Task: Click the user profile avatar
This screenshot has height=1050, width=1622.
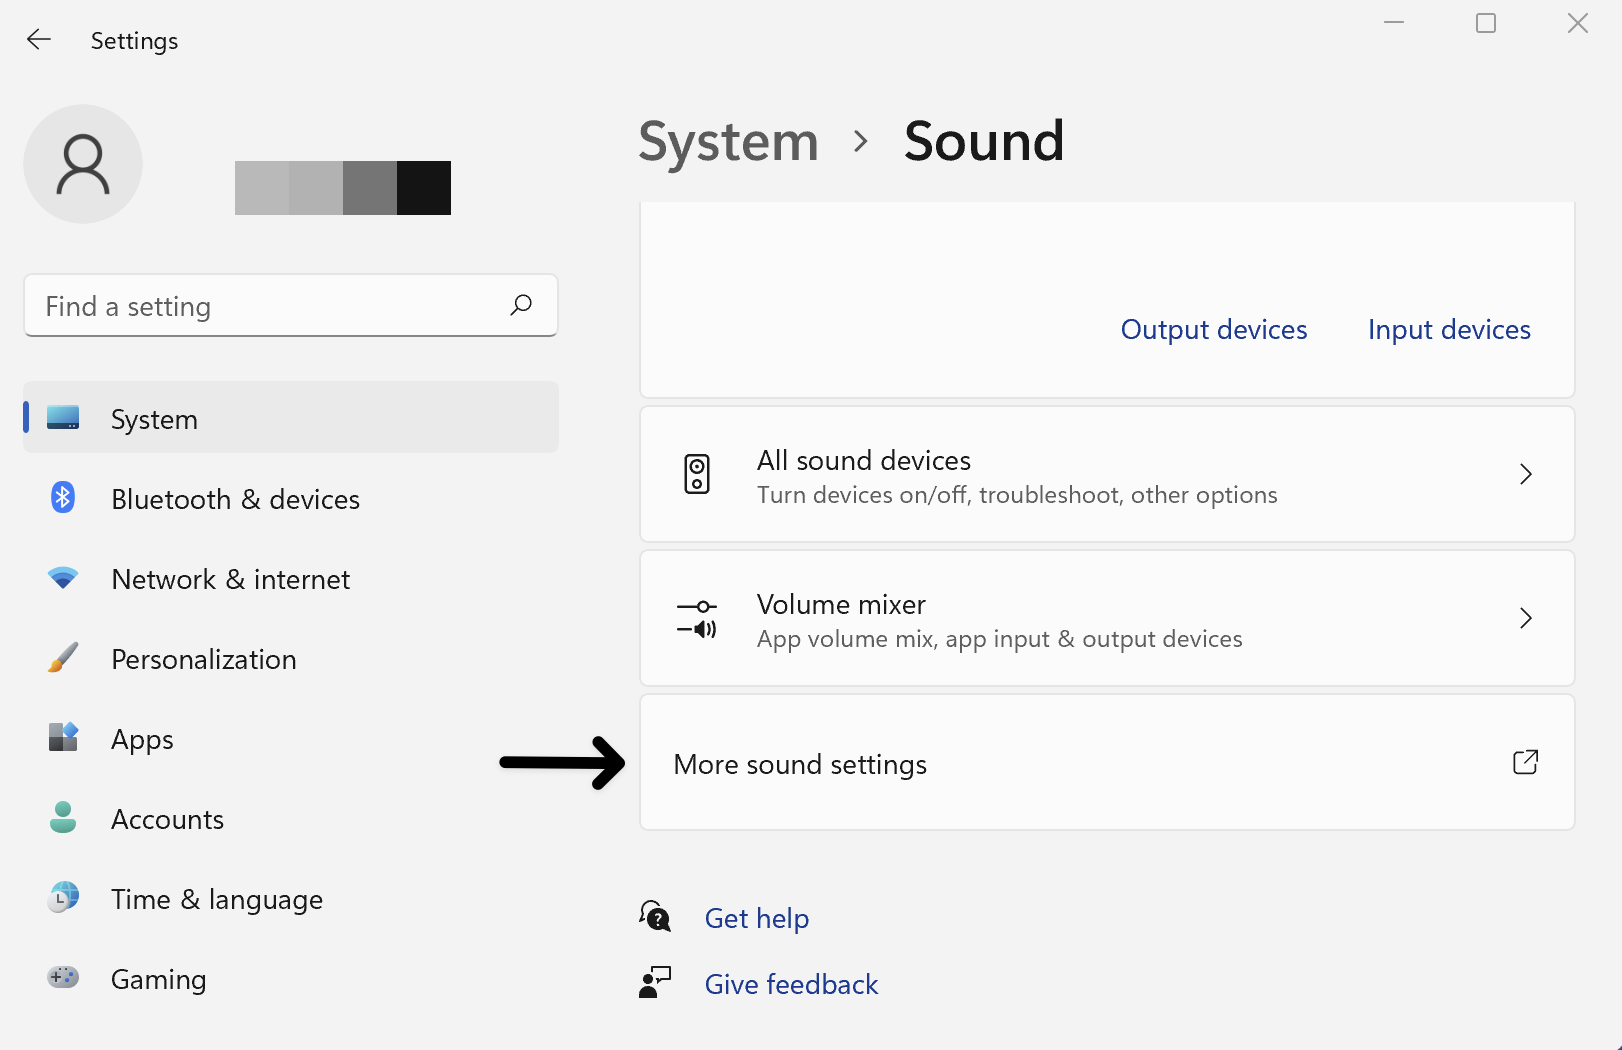Action: point(83,164)
